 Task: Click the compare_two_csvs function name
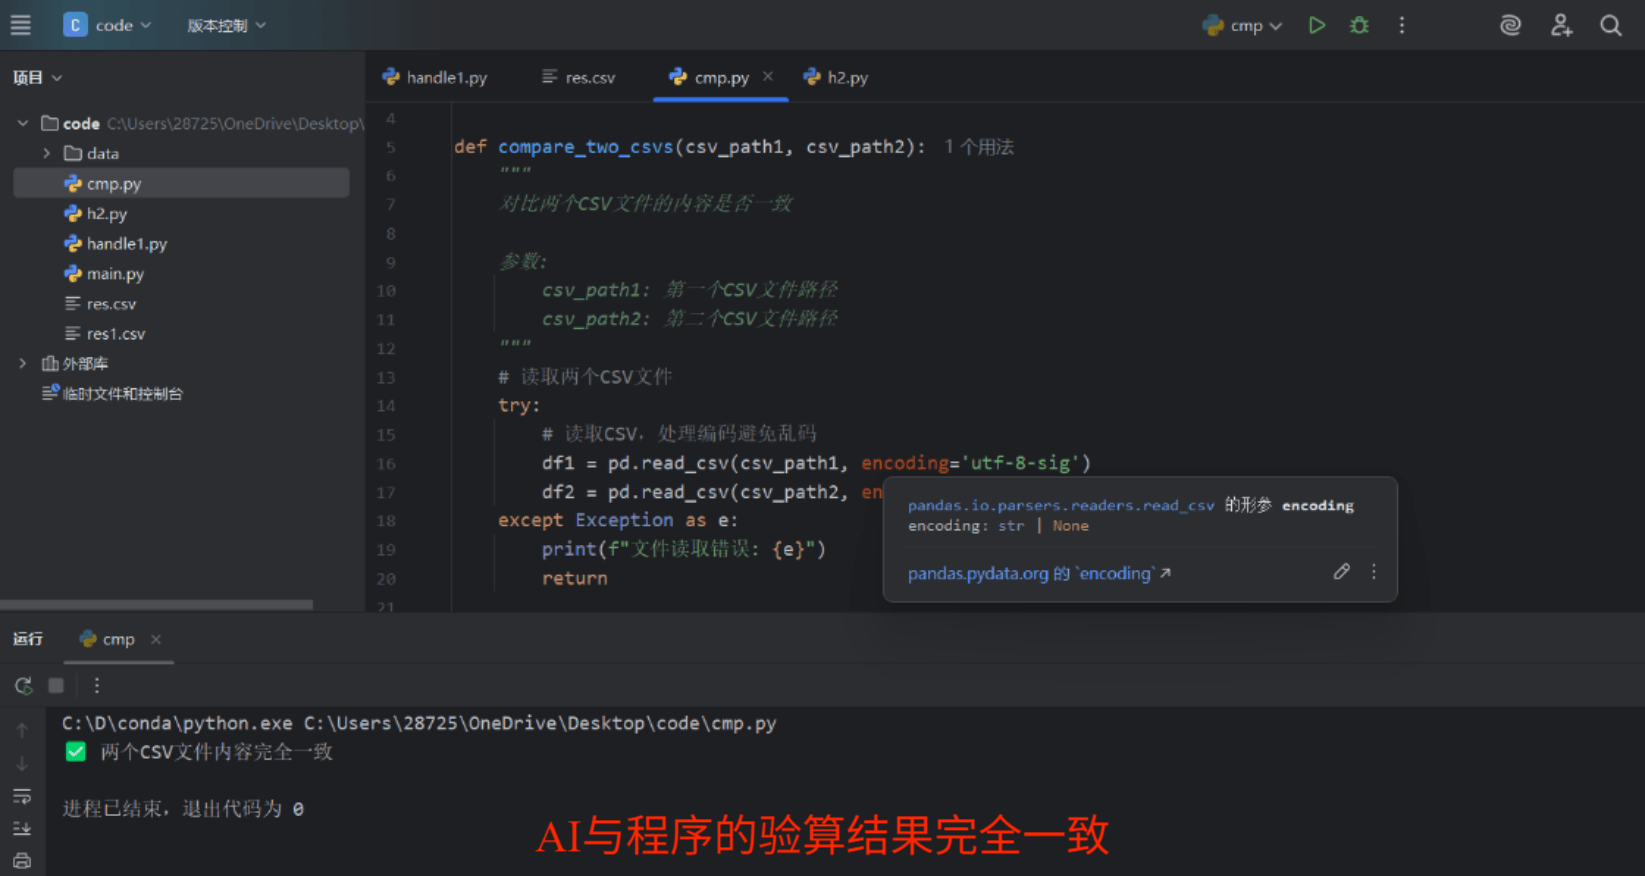click(x=585, y=147)
